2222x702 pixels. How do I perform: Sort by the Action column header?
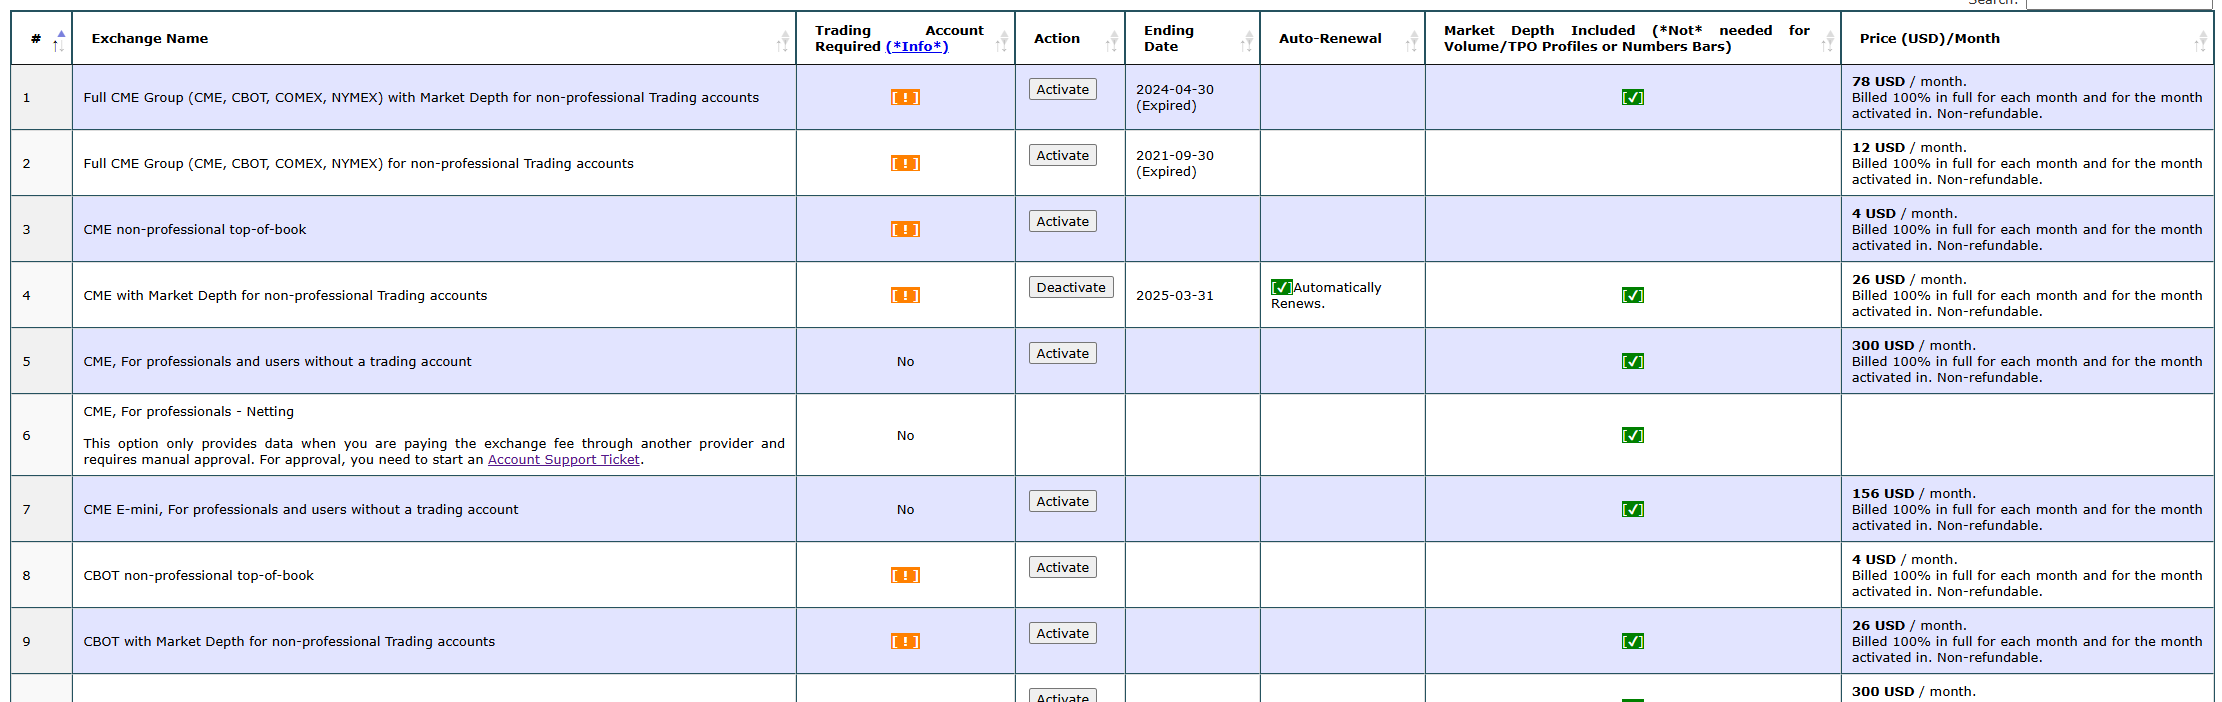[x=1070, y=38]
